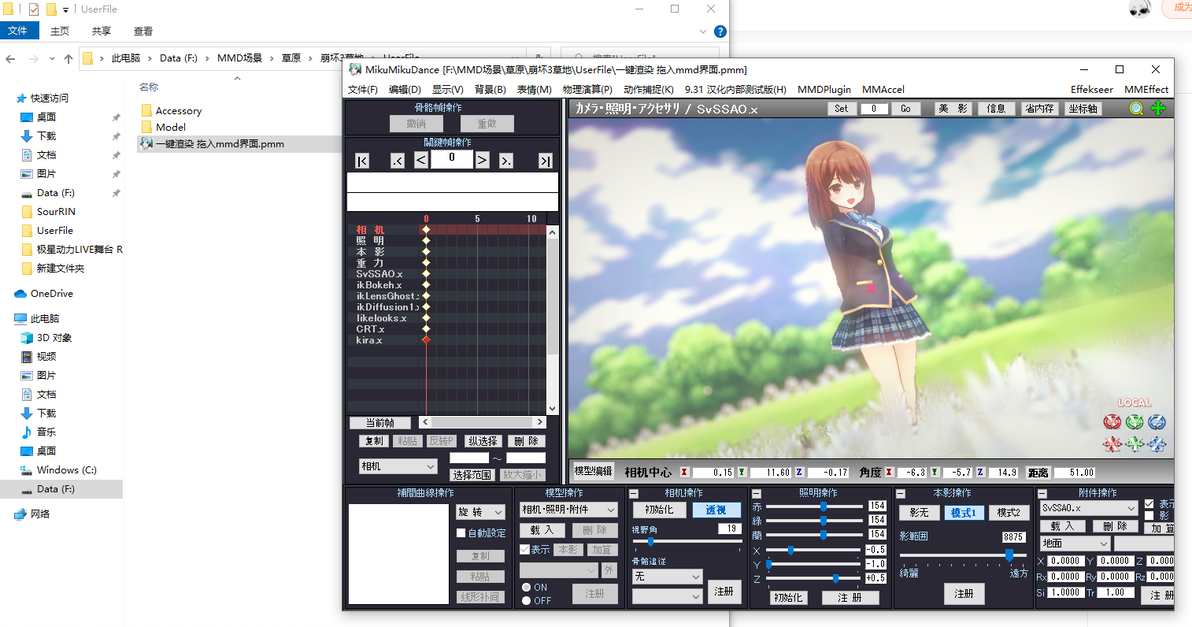1192x627 pixels.
Task: Open the SvSSAO.x accessory dropdown
Action: 1089,508
